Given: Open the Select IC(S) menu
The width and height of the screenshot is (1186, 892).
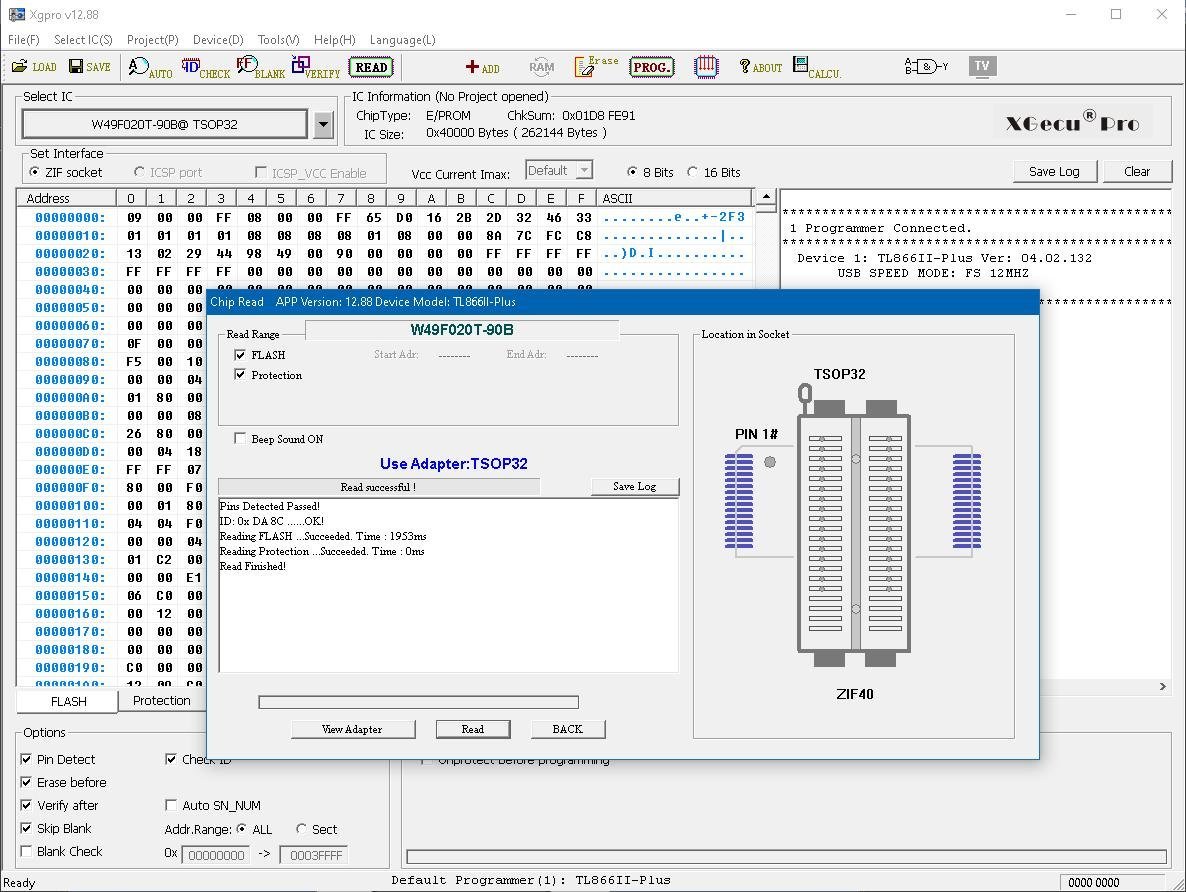Looking at the screenshot, I should pos(83,39).
